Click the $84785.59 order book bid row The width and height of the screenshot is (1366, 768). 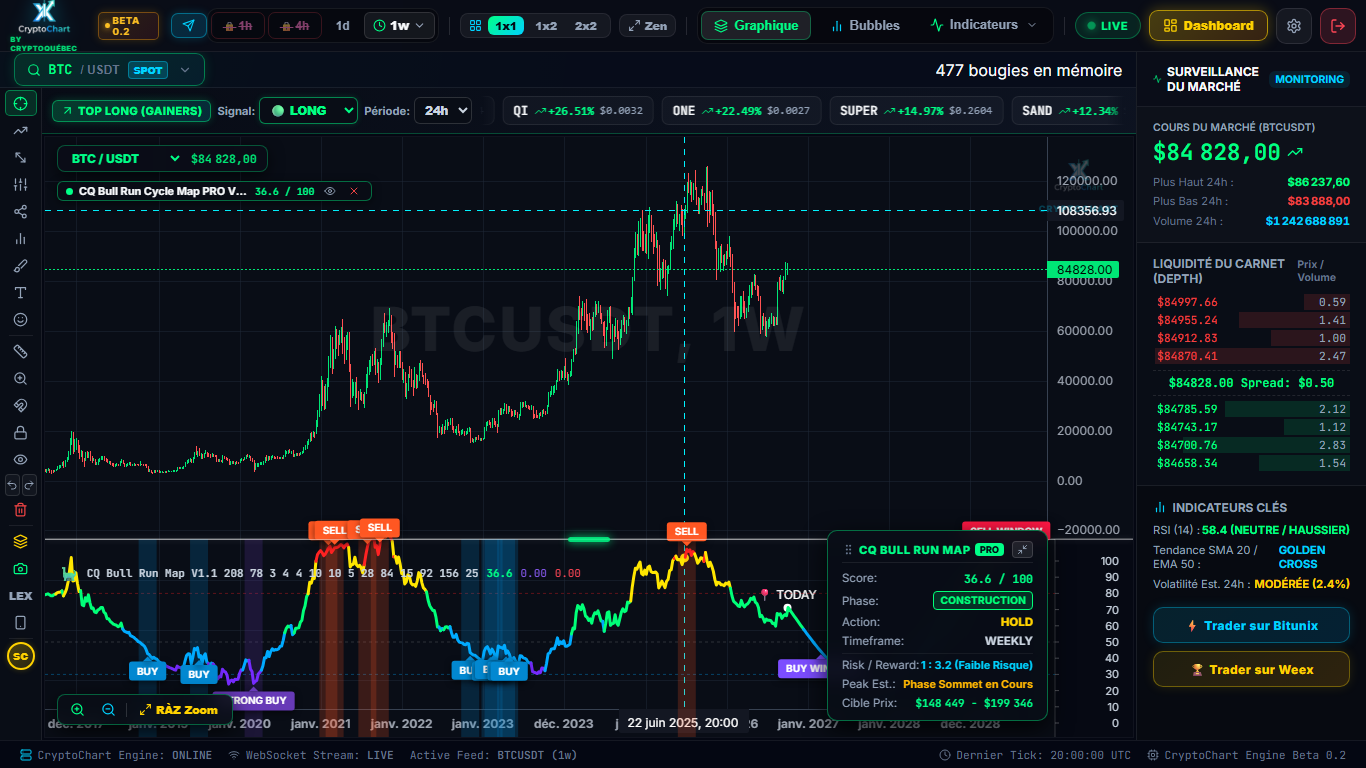click(x=1252, y=409)
